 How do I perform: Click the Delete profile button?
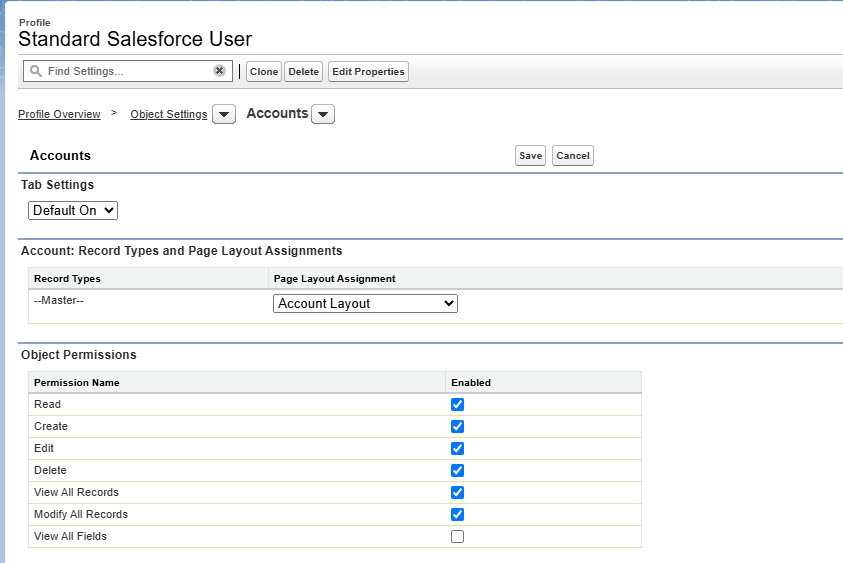pos(304,72)
